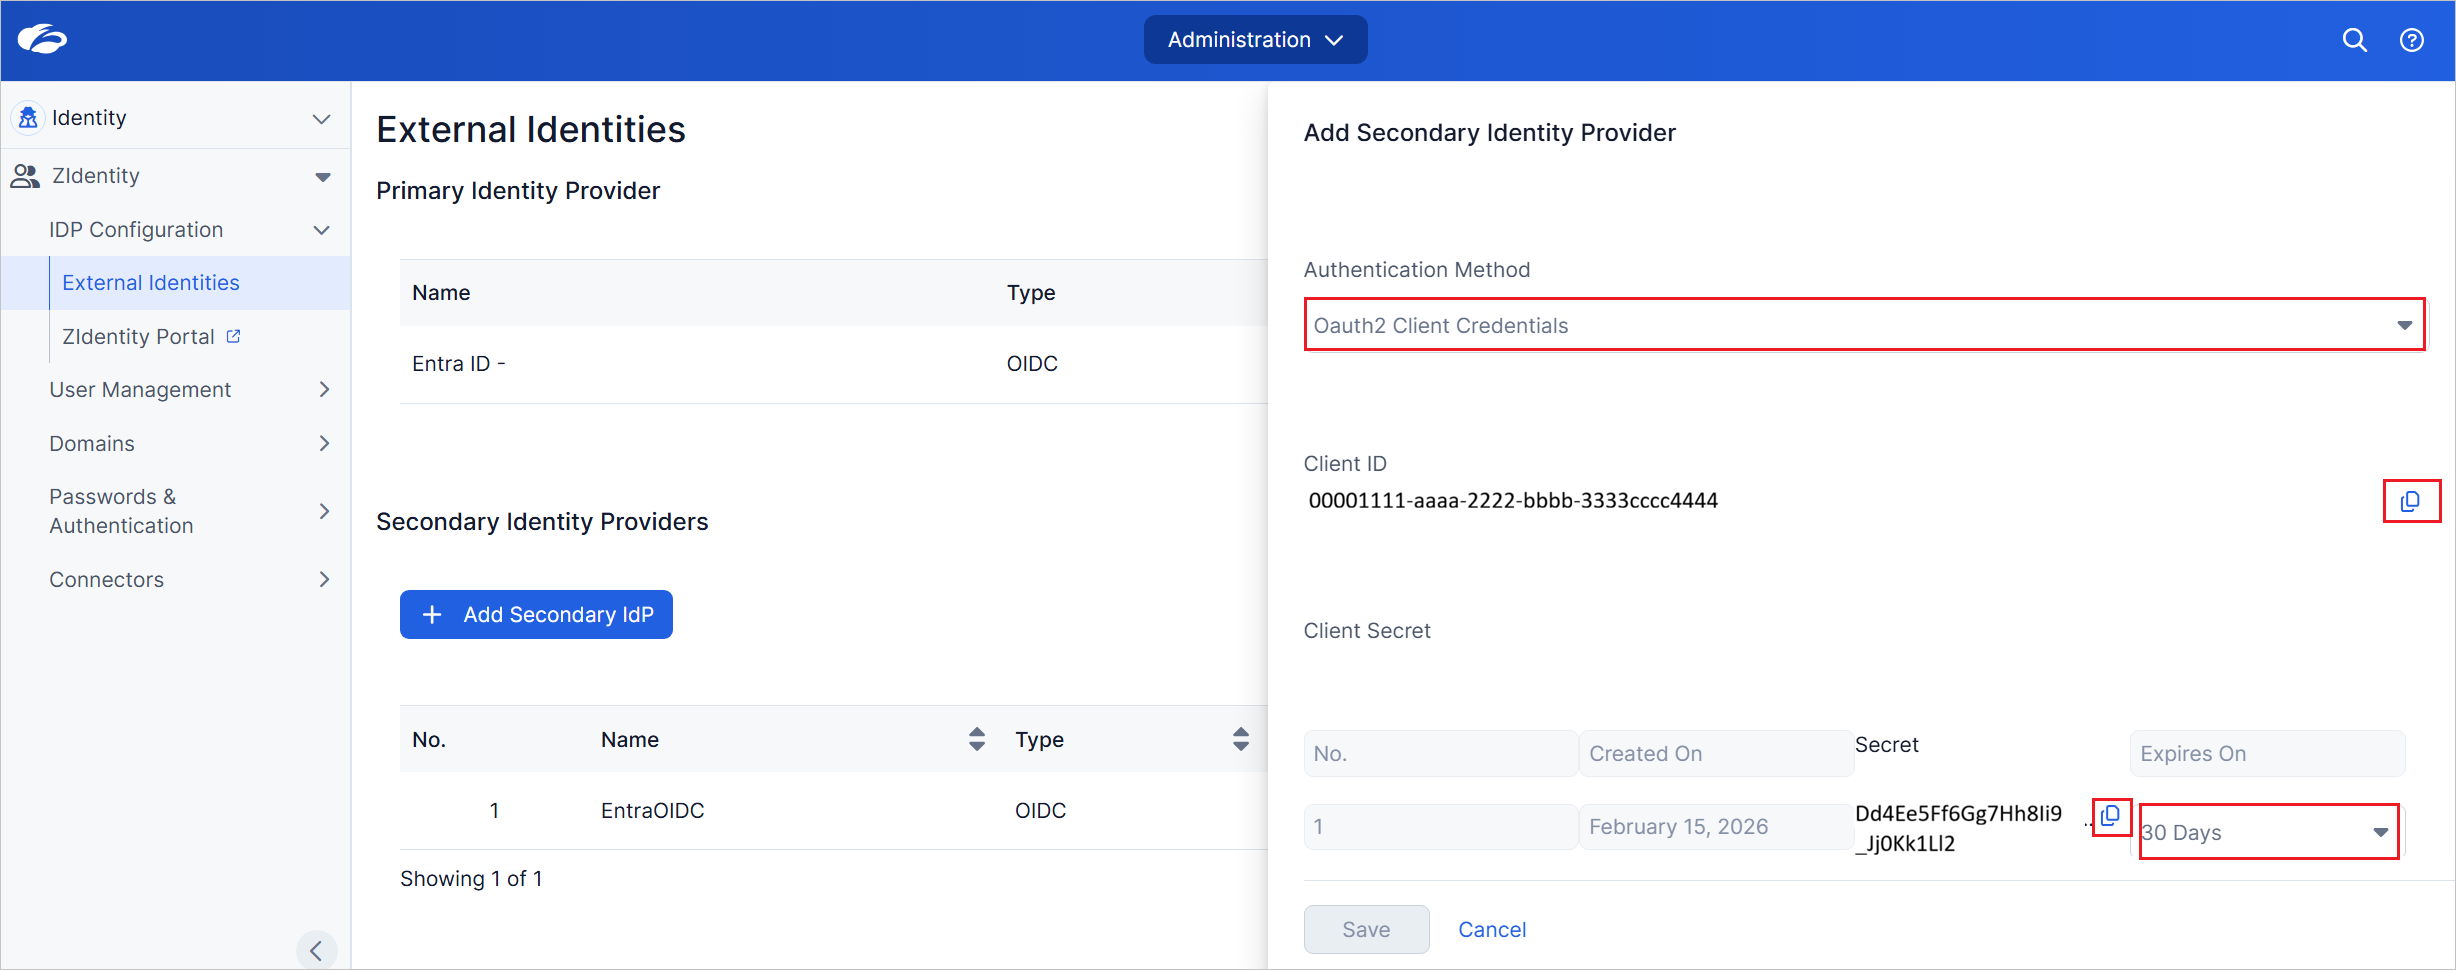Screen dimensions: 2456x970
Task: Click external link icon beside ZIdentity Portal
Action: click(234, 336)
